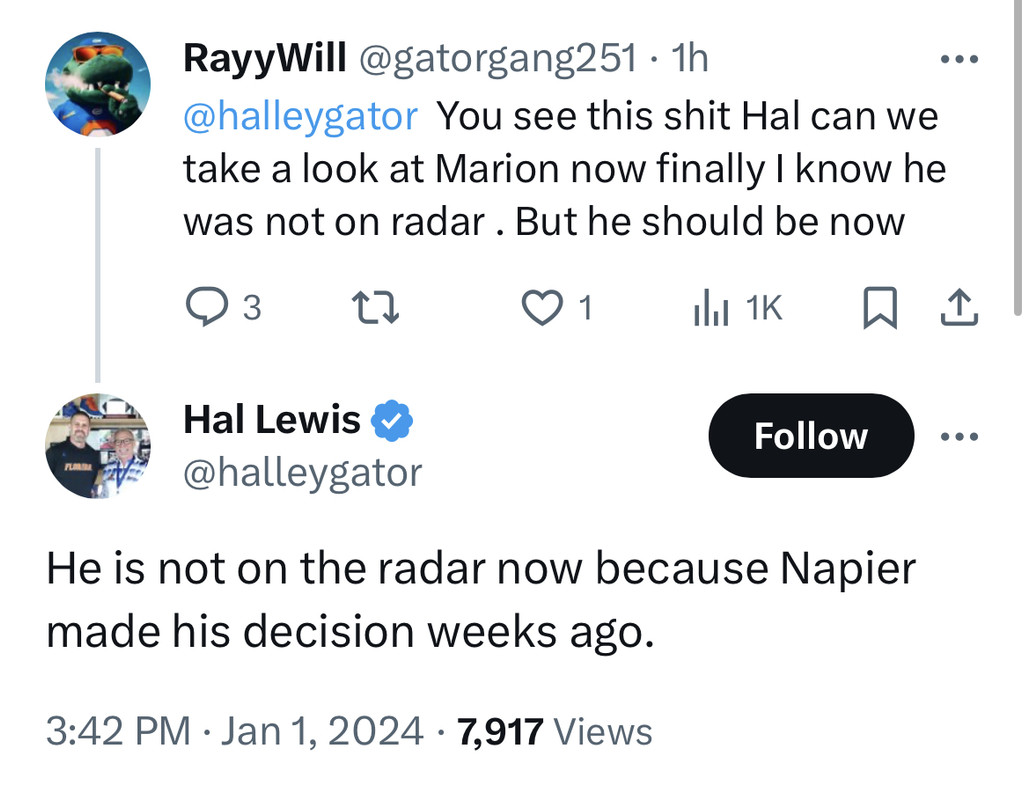Open the @halleygator mention link
The height and width of the screenshot is (800, 1030).
[x=300, y=117]
